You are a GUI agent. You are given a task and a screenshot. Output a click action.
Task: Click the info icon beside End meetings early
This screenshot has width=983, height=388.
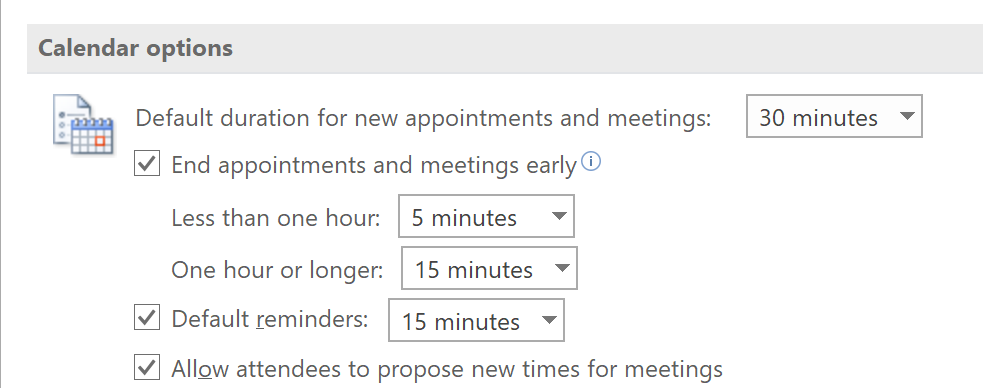pos(591,162)
